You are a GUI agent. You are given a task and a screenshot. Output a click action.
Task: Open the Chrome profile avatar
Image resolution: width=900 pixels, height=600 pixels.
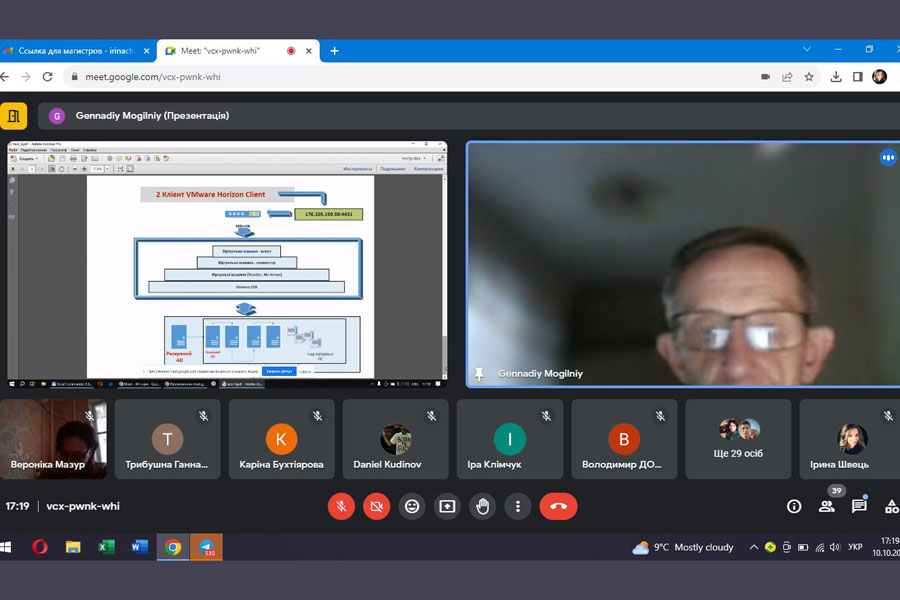(879, 76)
